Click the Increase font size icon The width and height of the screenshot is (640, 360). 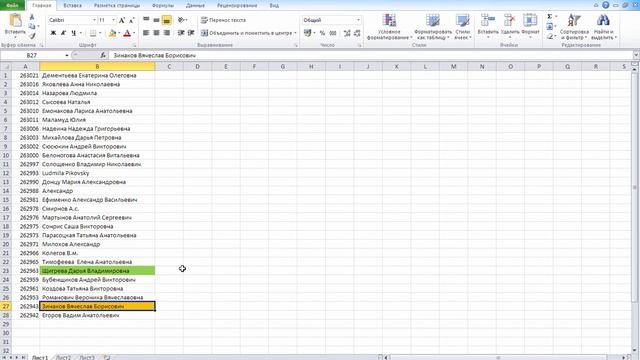pyautogui.click(x=122, y=20)
